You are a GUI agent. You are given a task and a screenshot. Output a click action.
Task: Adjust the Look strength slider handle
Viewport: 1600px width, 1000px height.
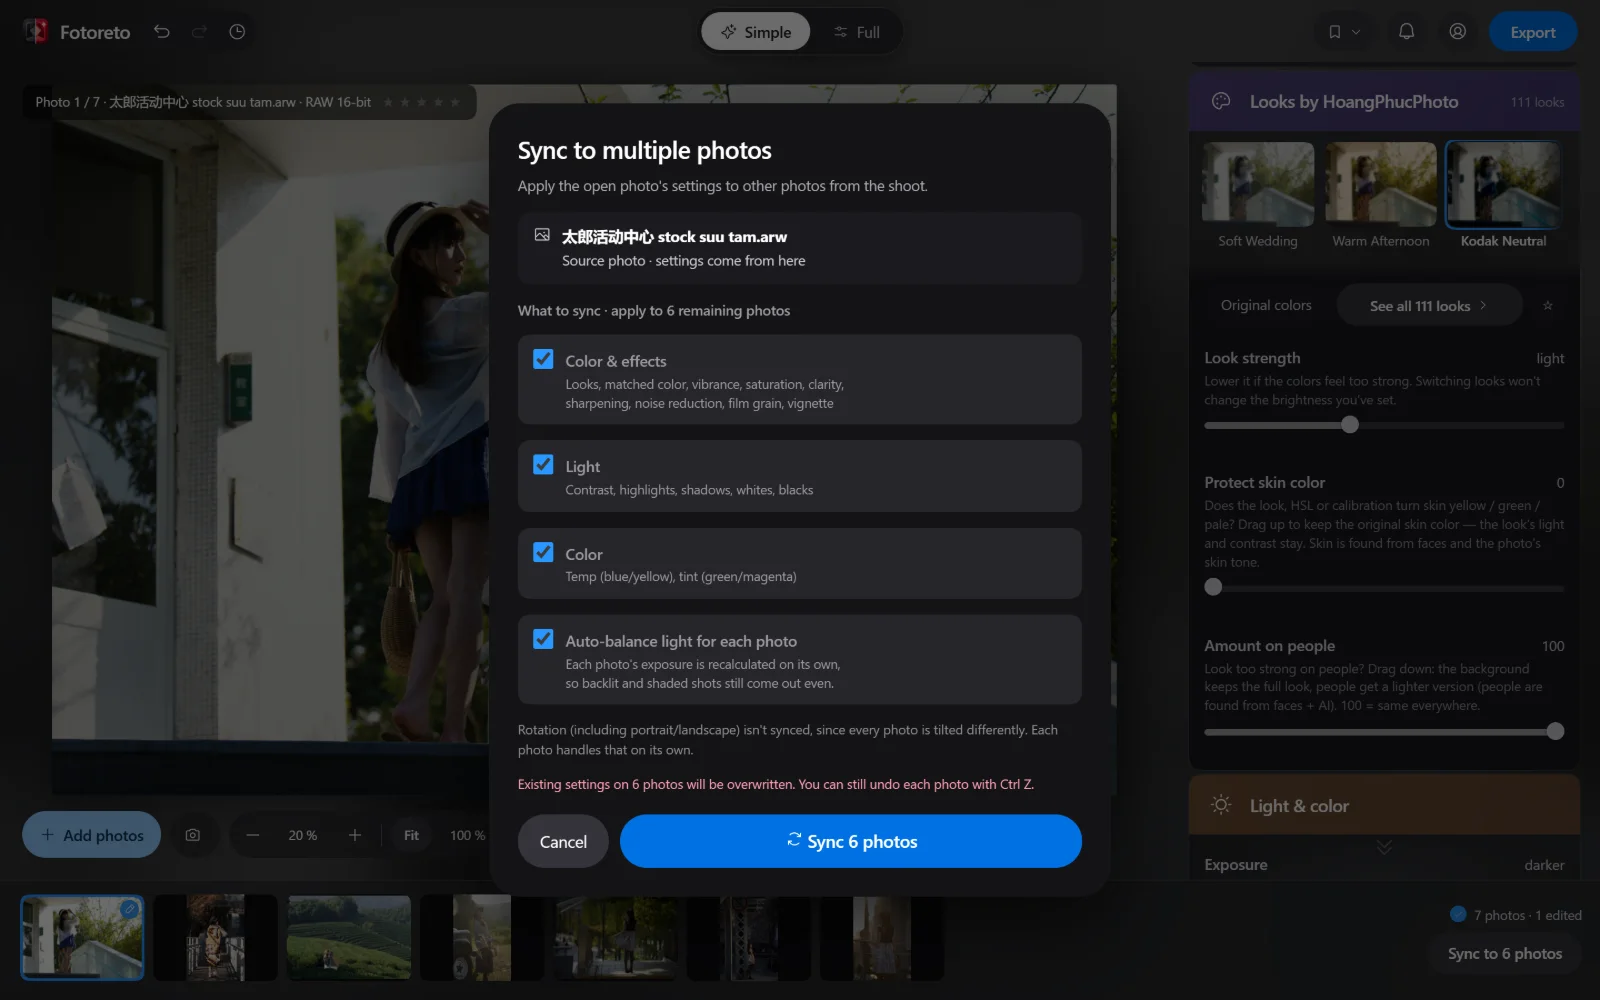click(1350, 425)
